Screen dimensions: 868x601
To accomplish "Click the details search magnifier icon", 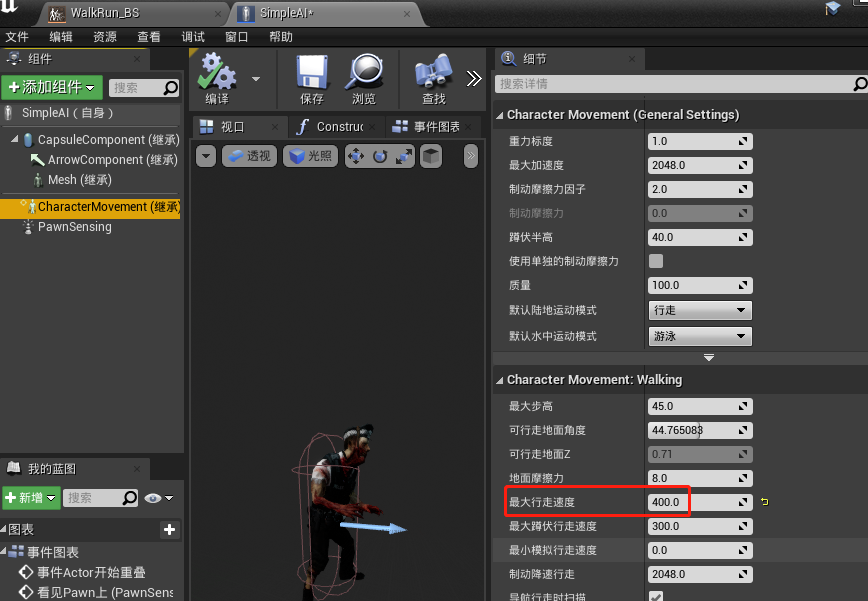I will coord(860,84).
